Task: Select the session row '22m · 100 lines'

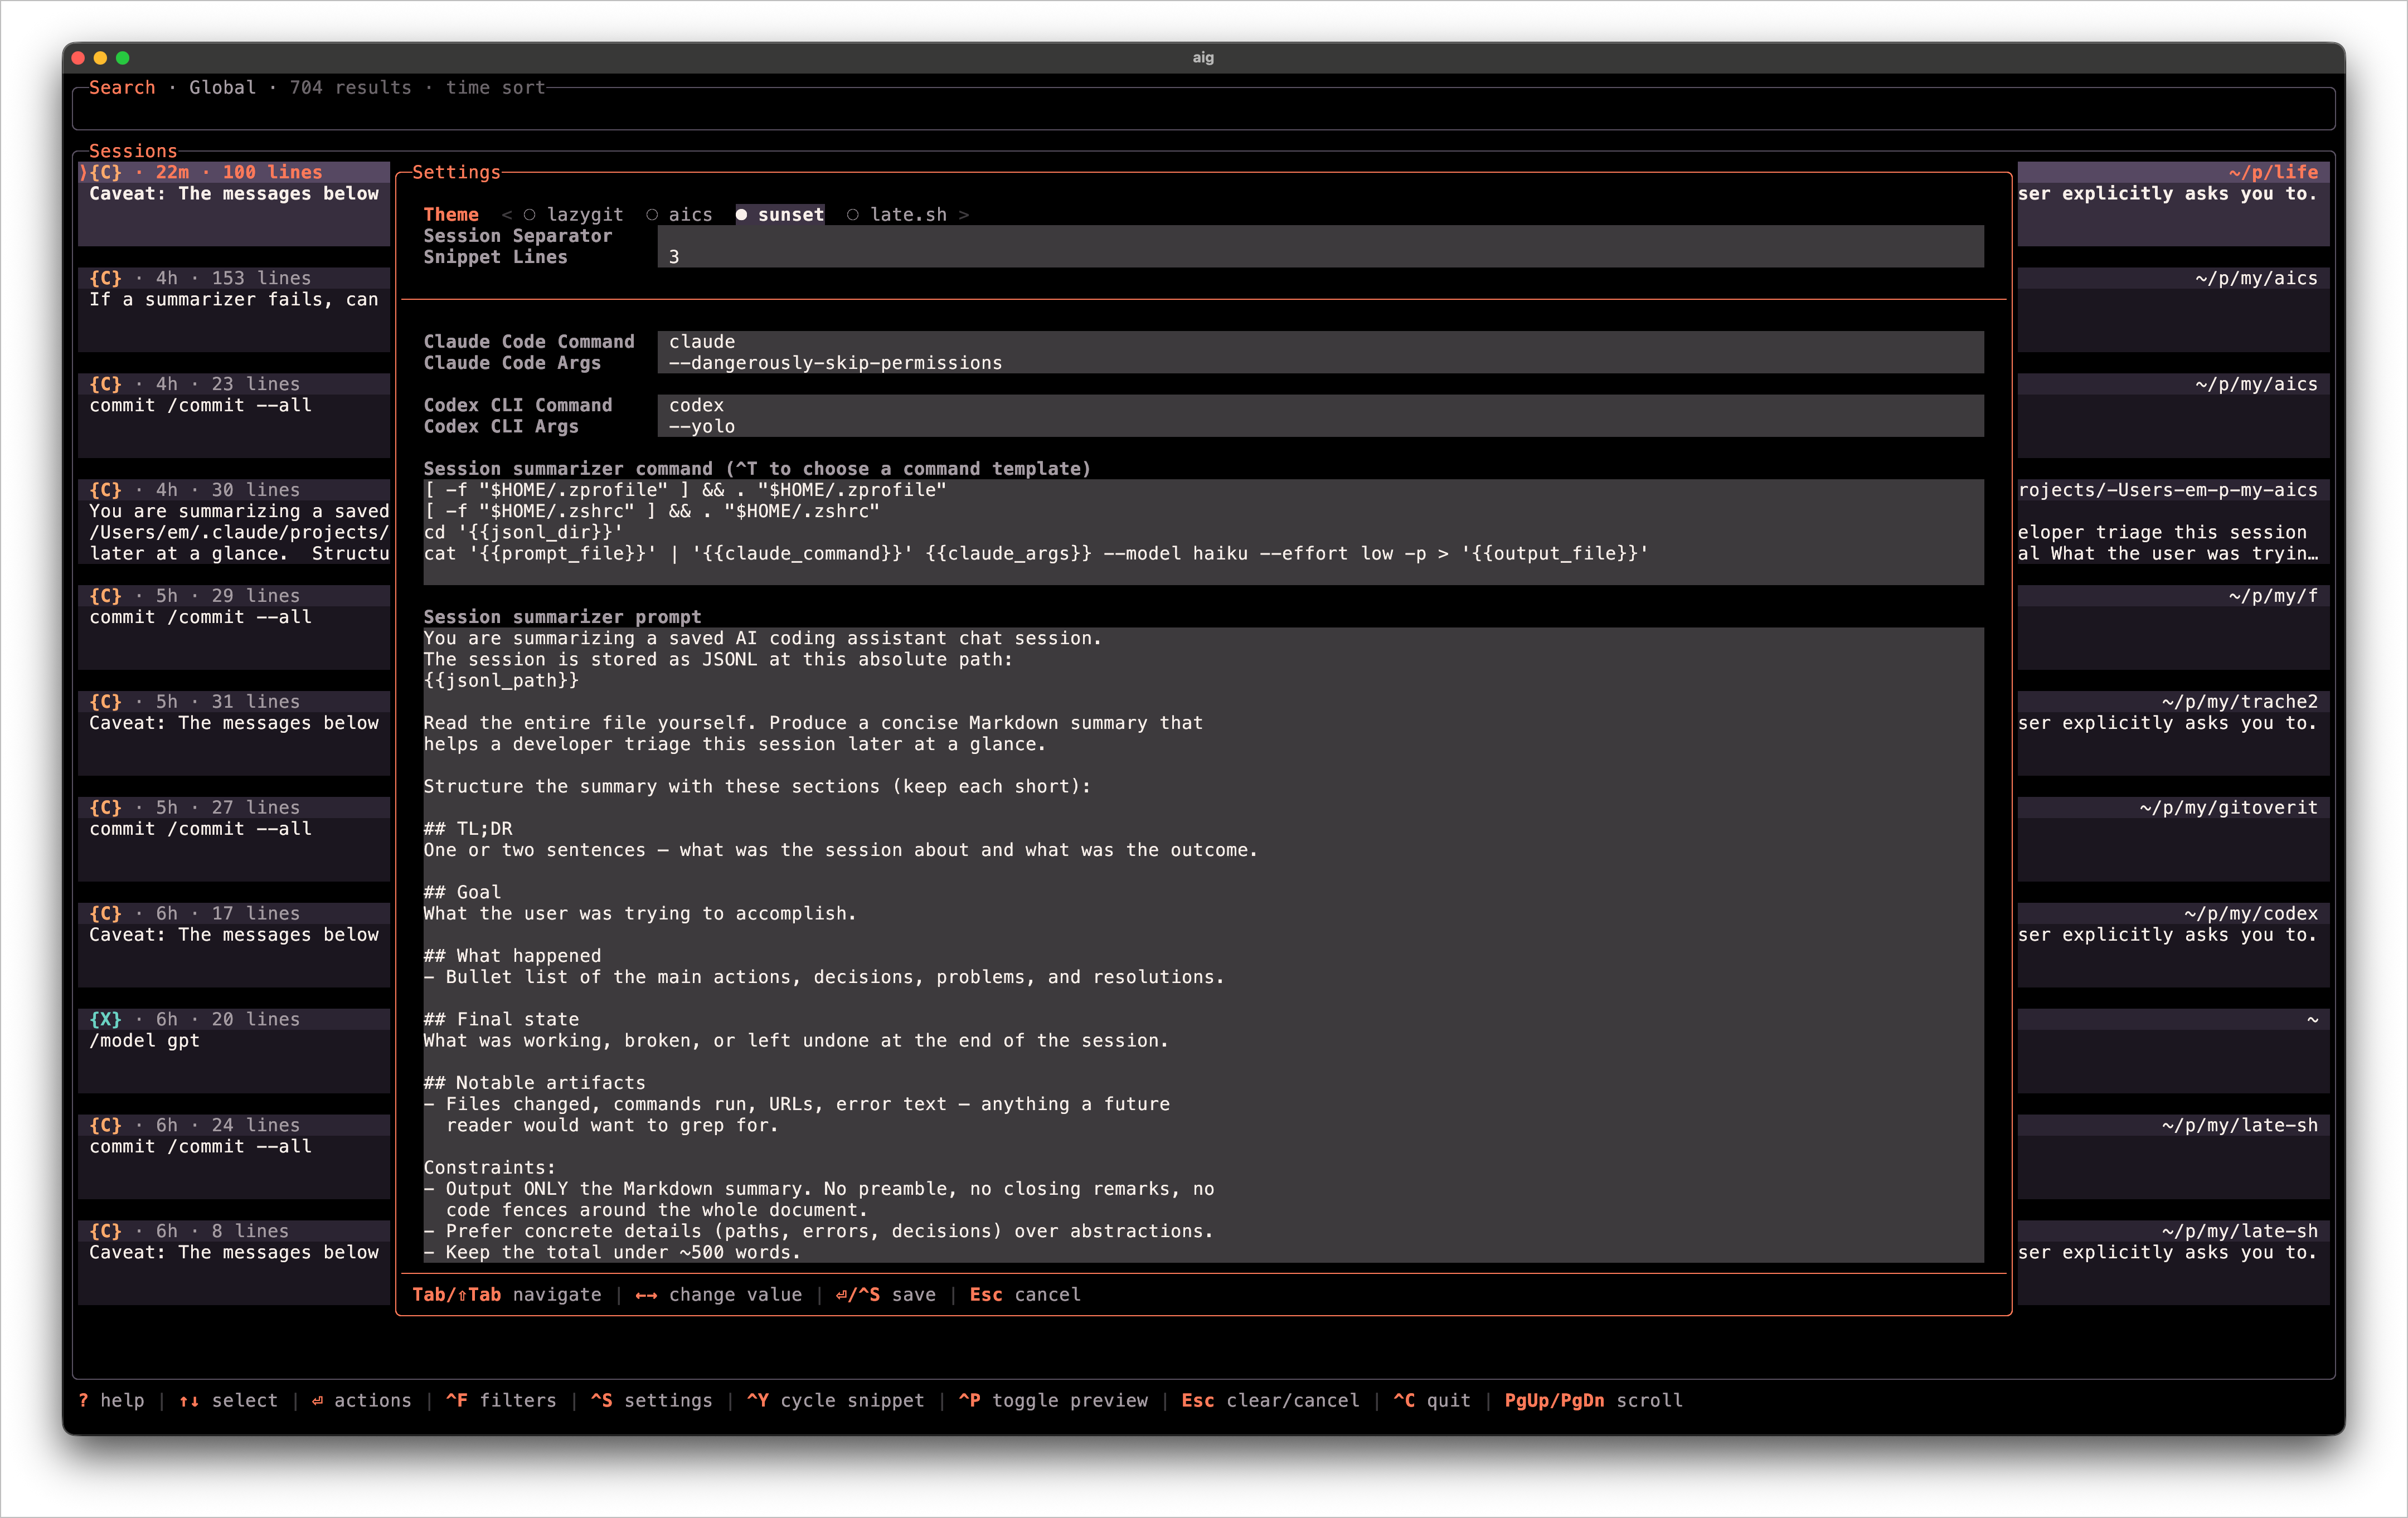Action: pos(234,204)
